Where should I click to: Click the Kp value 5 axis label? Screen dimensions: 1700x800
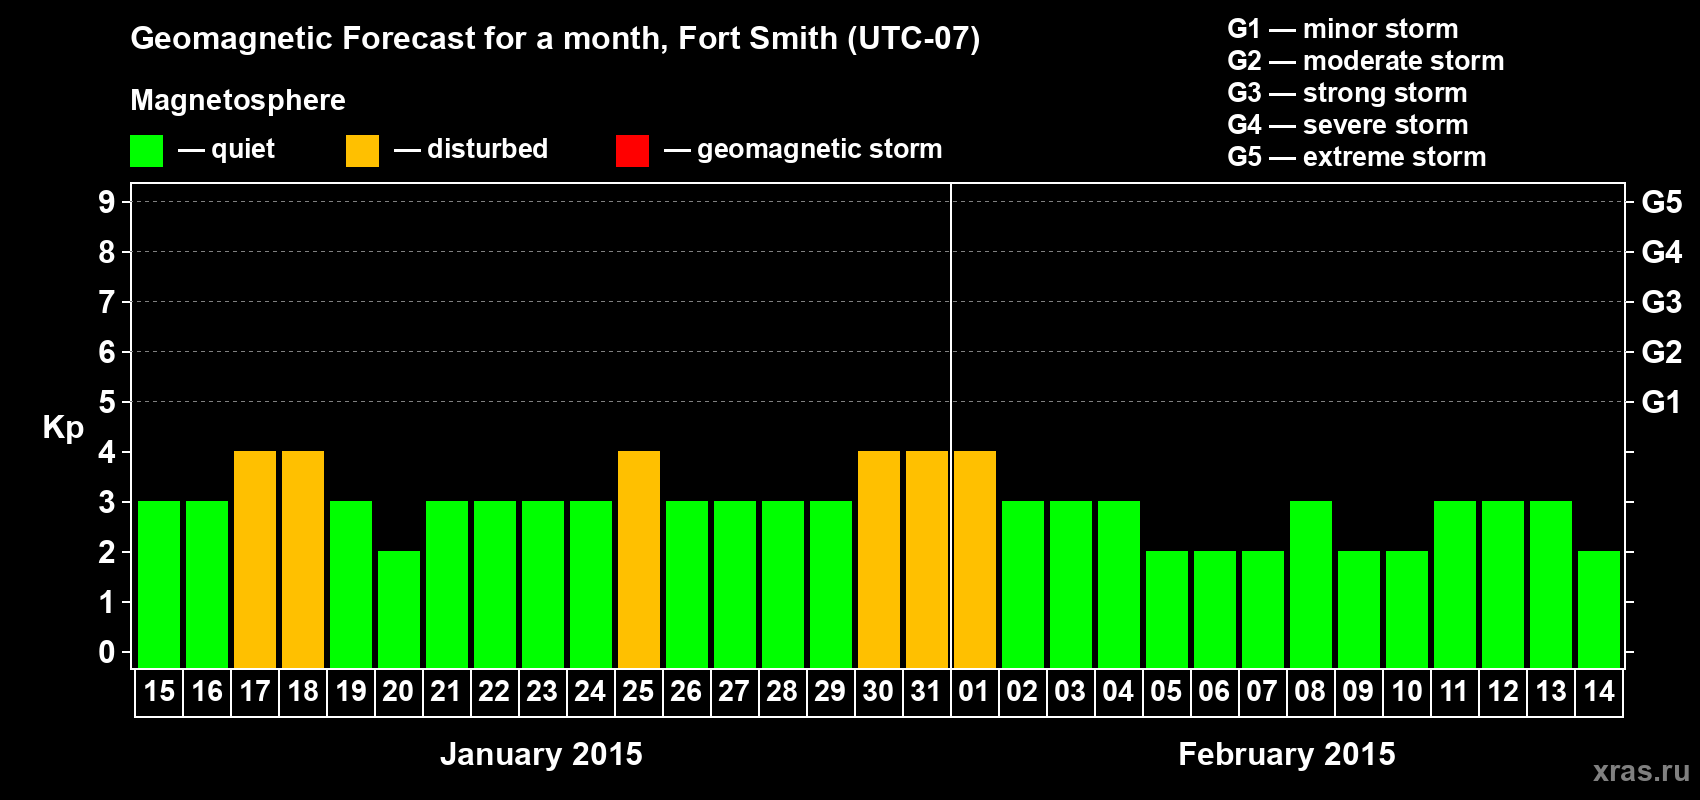click(107, 402)
